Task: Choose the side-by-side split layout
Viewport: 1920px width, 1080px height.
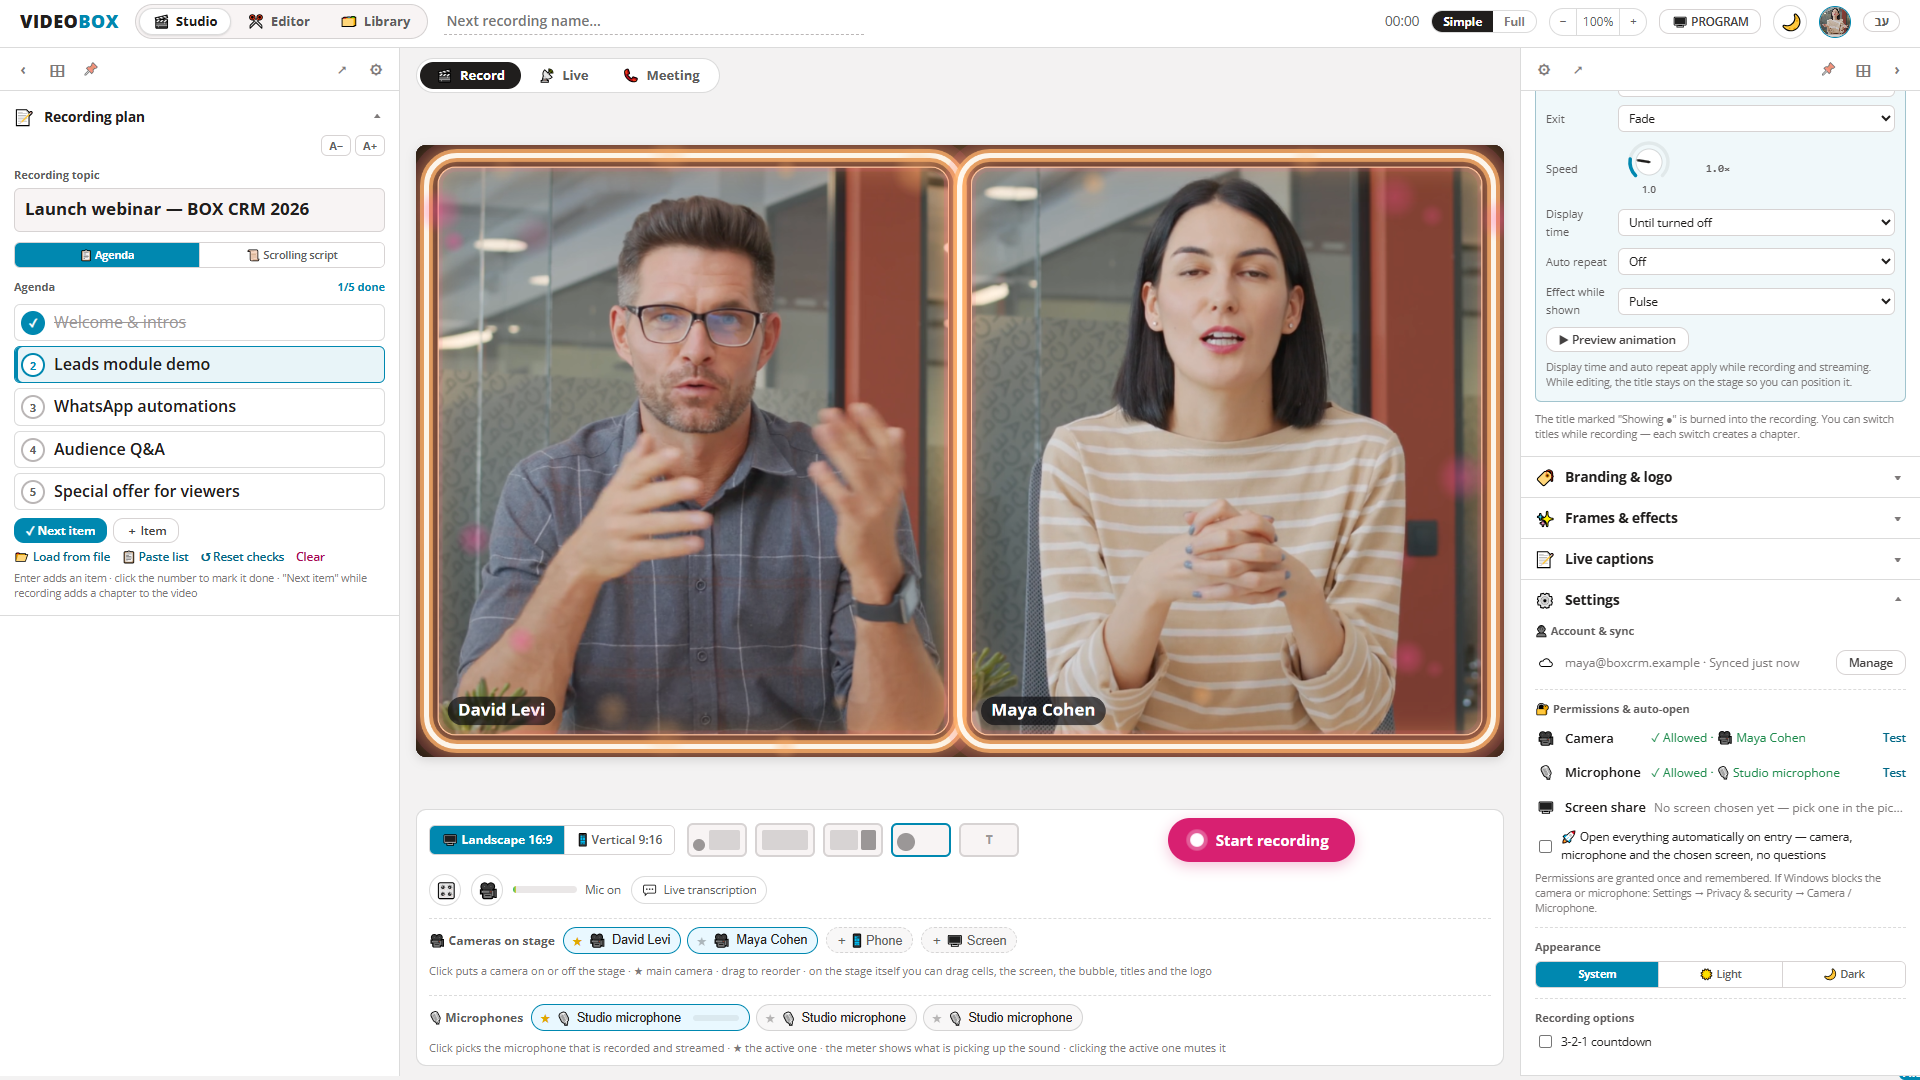Action: (853, 840)
